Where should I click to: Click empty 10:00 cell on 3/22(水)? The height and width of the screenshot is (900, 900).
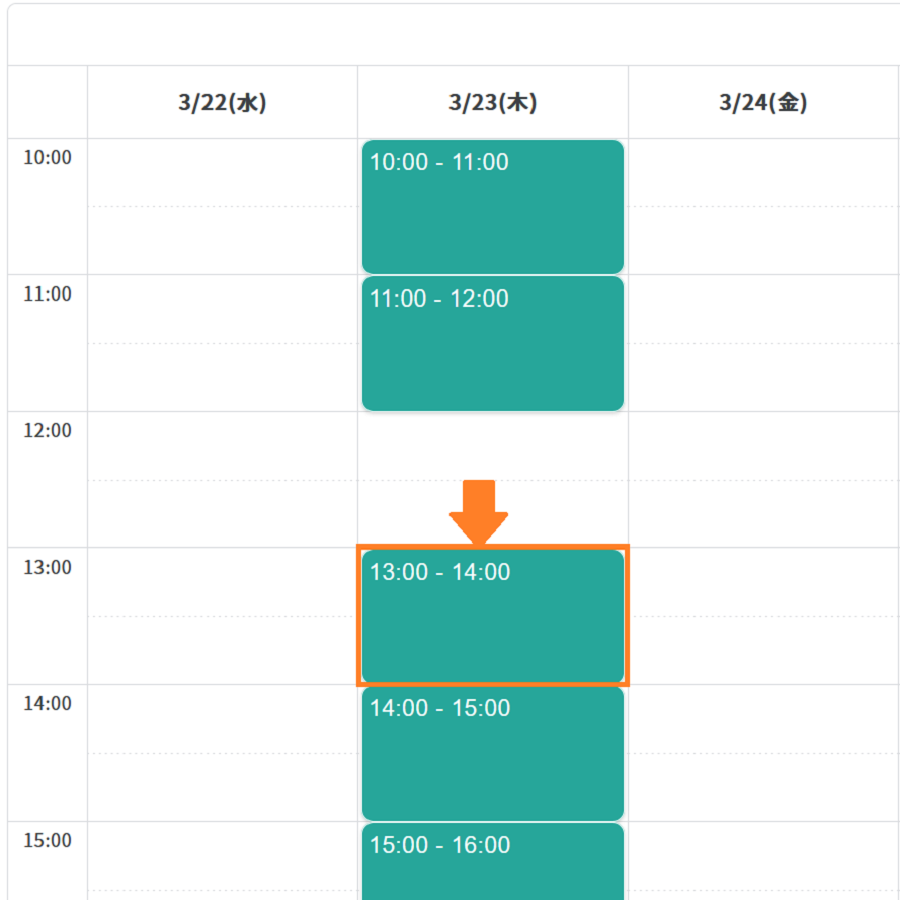[x=222, y=207]
